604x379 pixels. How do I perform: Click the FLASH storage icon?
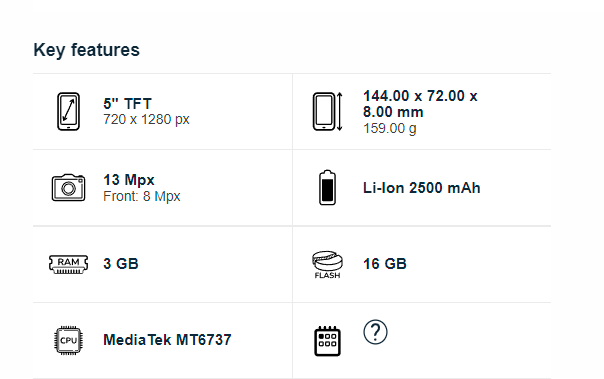pos(327,265)
